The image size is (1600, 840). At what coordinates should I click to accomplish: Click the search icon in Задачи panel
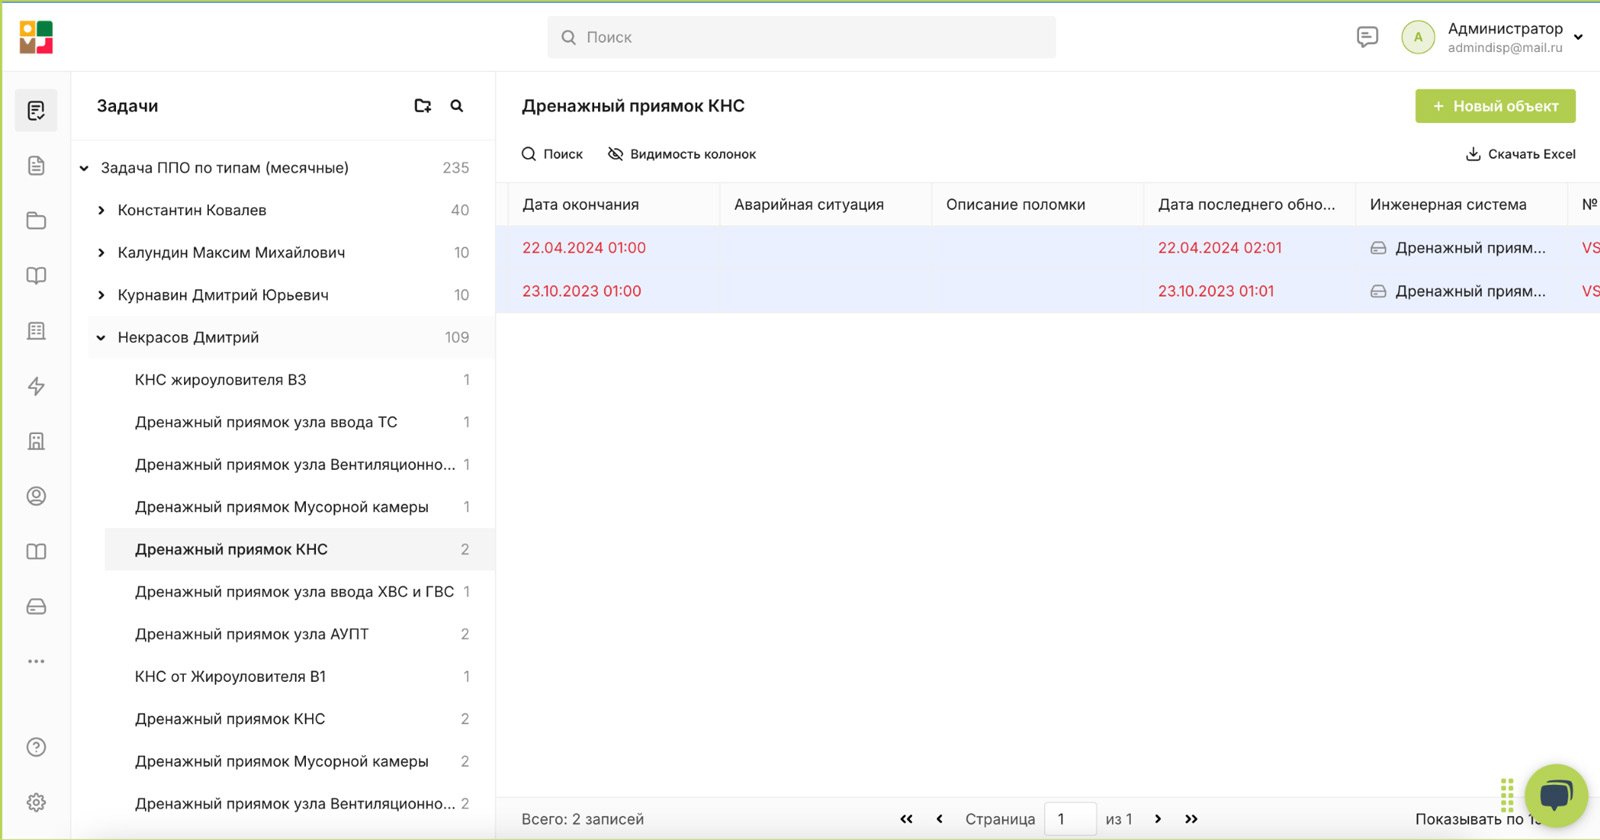pyautogui.click(x=457, y=106)
